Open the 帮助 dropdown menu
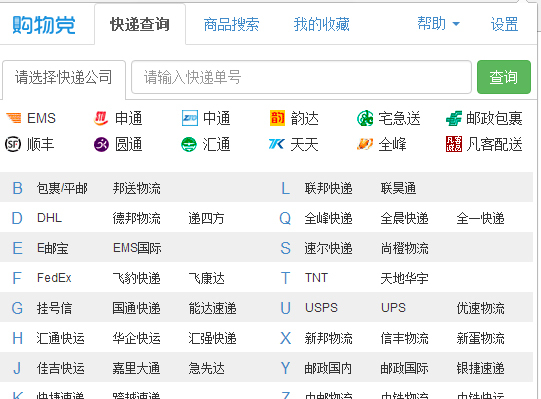 click(x=438, y=24)
